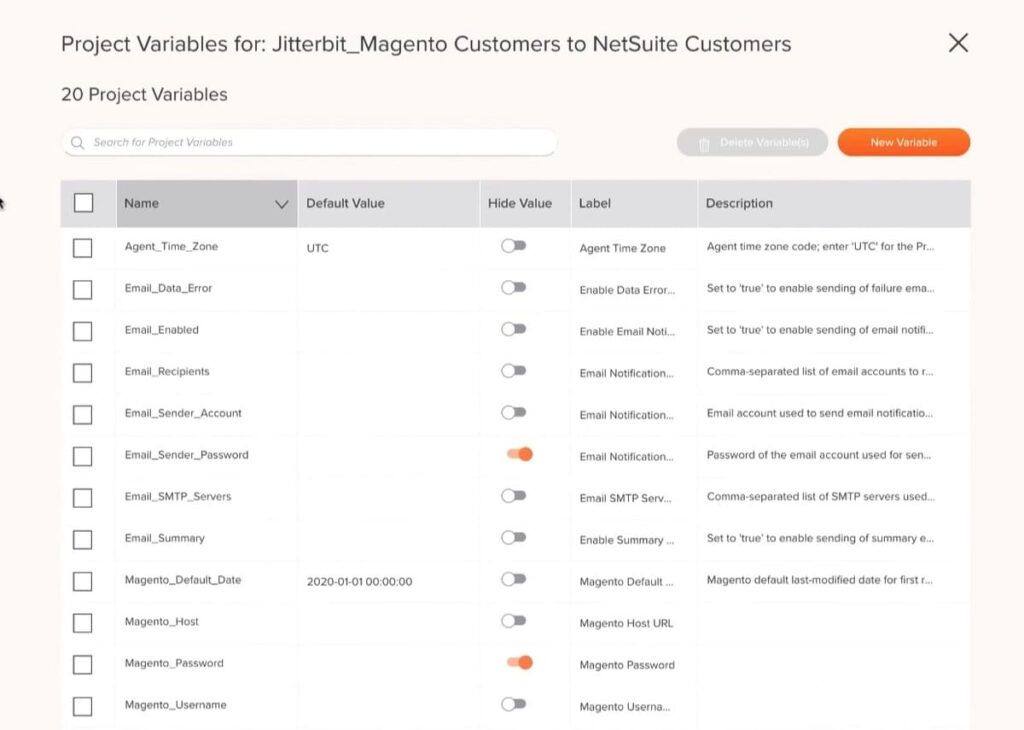Click the search magnifying glass icon
Screen dimensions: 1024x730
pyautogui.click(x=77, y=142)
